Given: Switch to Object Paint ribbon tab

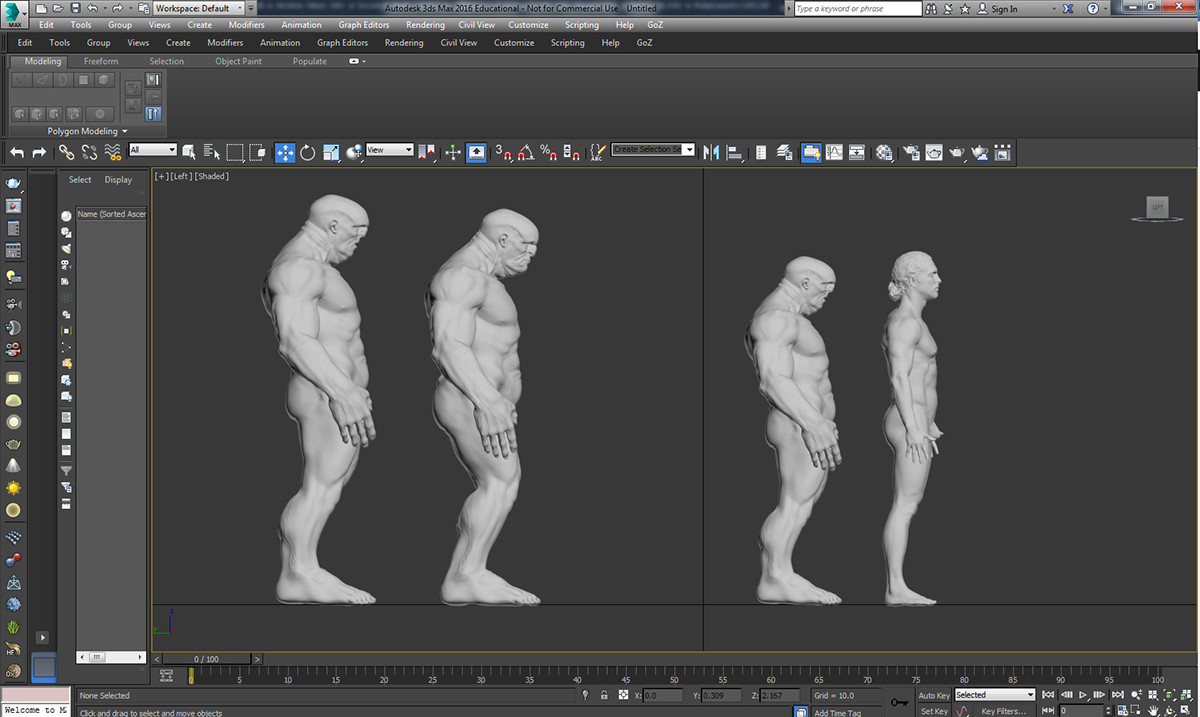Looking at the screenshot, I should [x=238, y=61].
